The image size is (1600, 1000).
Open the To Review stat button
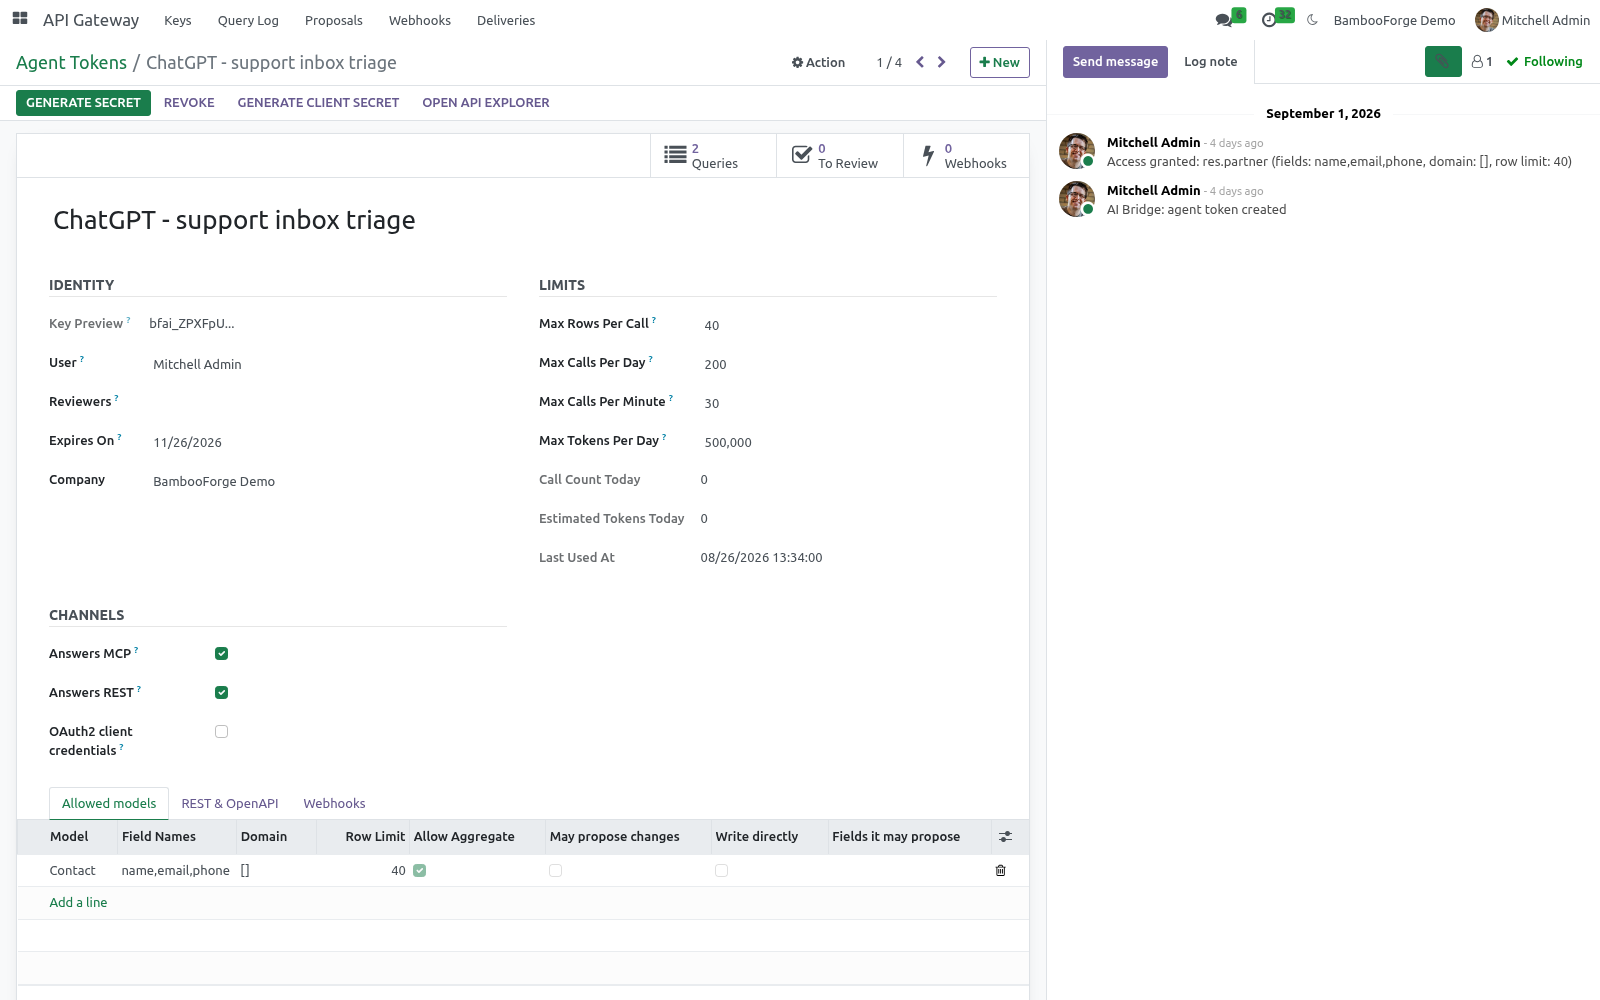pyautogui.click(x=840, y=156)
